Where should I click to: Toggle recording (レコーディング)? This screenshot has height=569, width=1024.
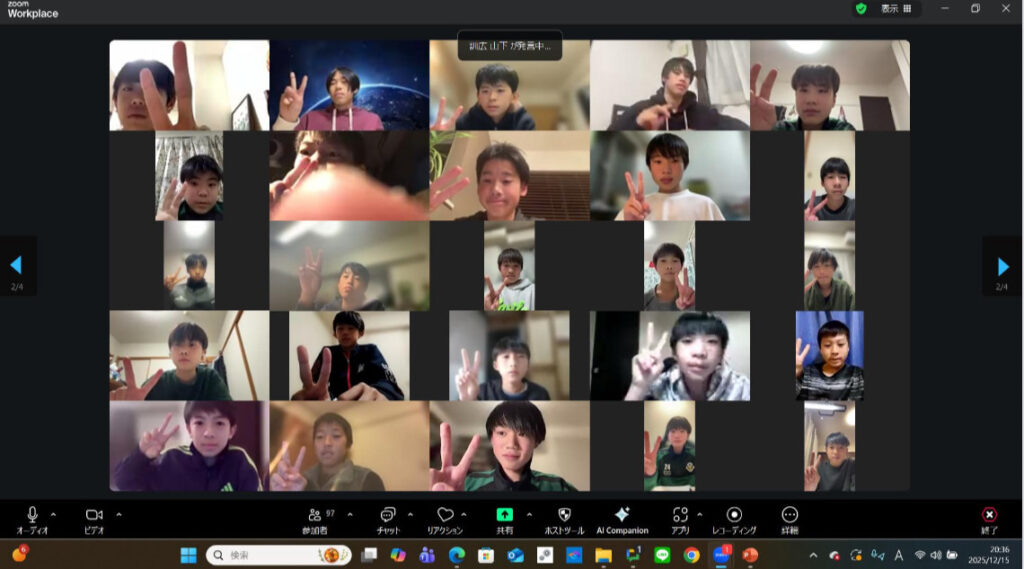(734, 516)
